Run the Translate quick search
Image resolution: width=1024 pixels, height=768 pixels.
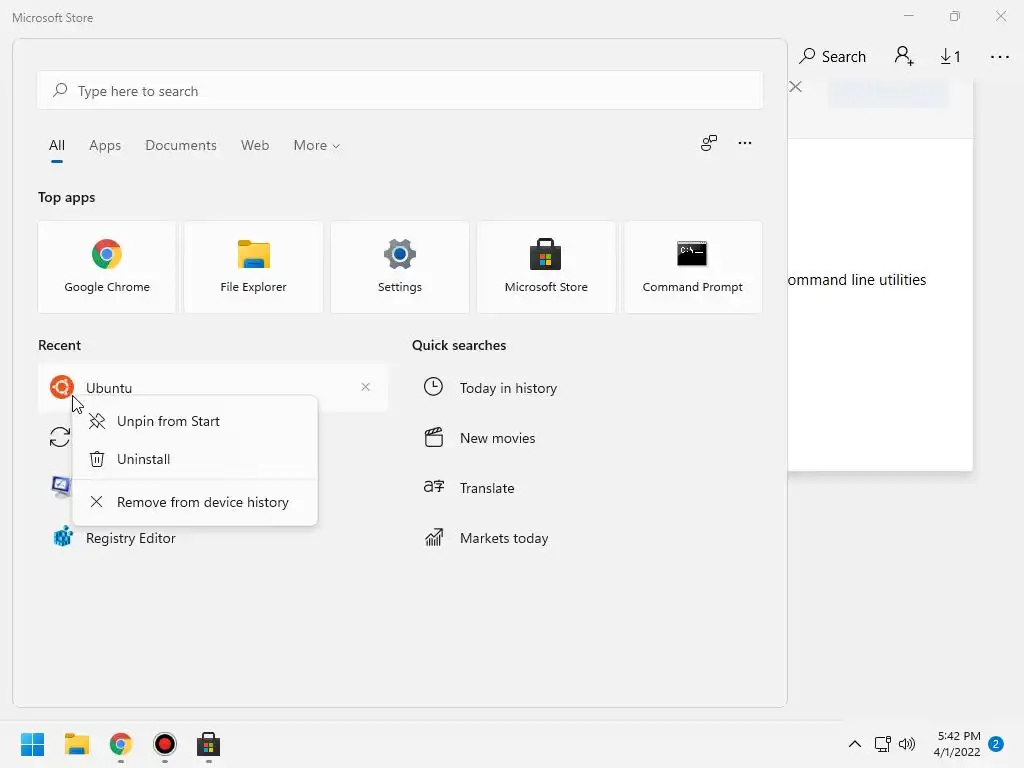coord(487,488)
